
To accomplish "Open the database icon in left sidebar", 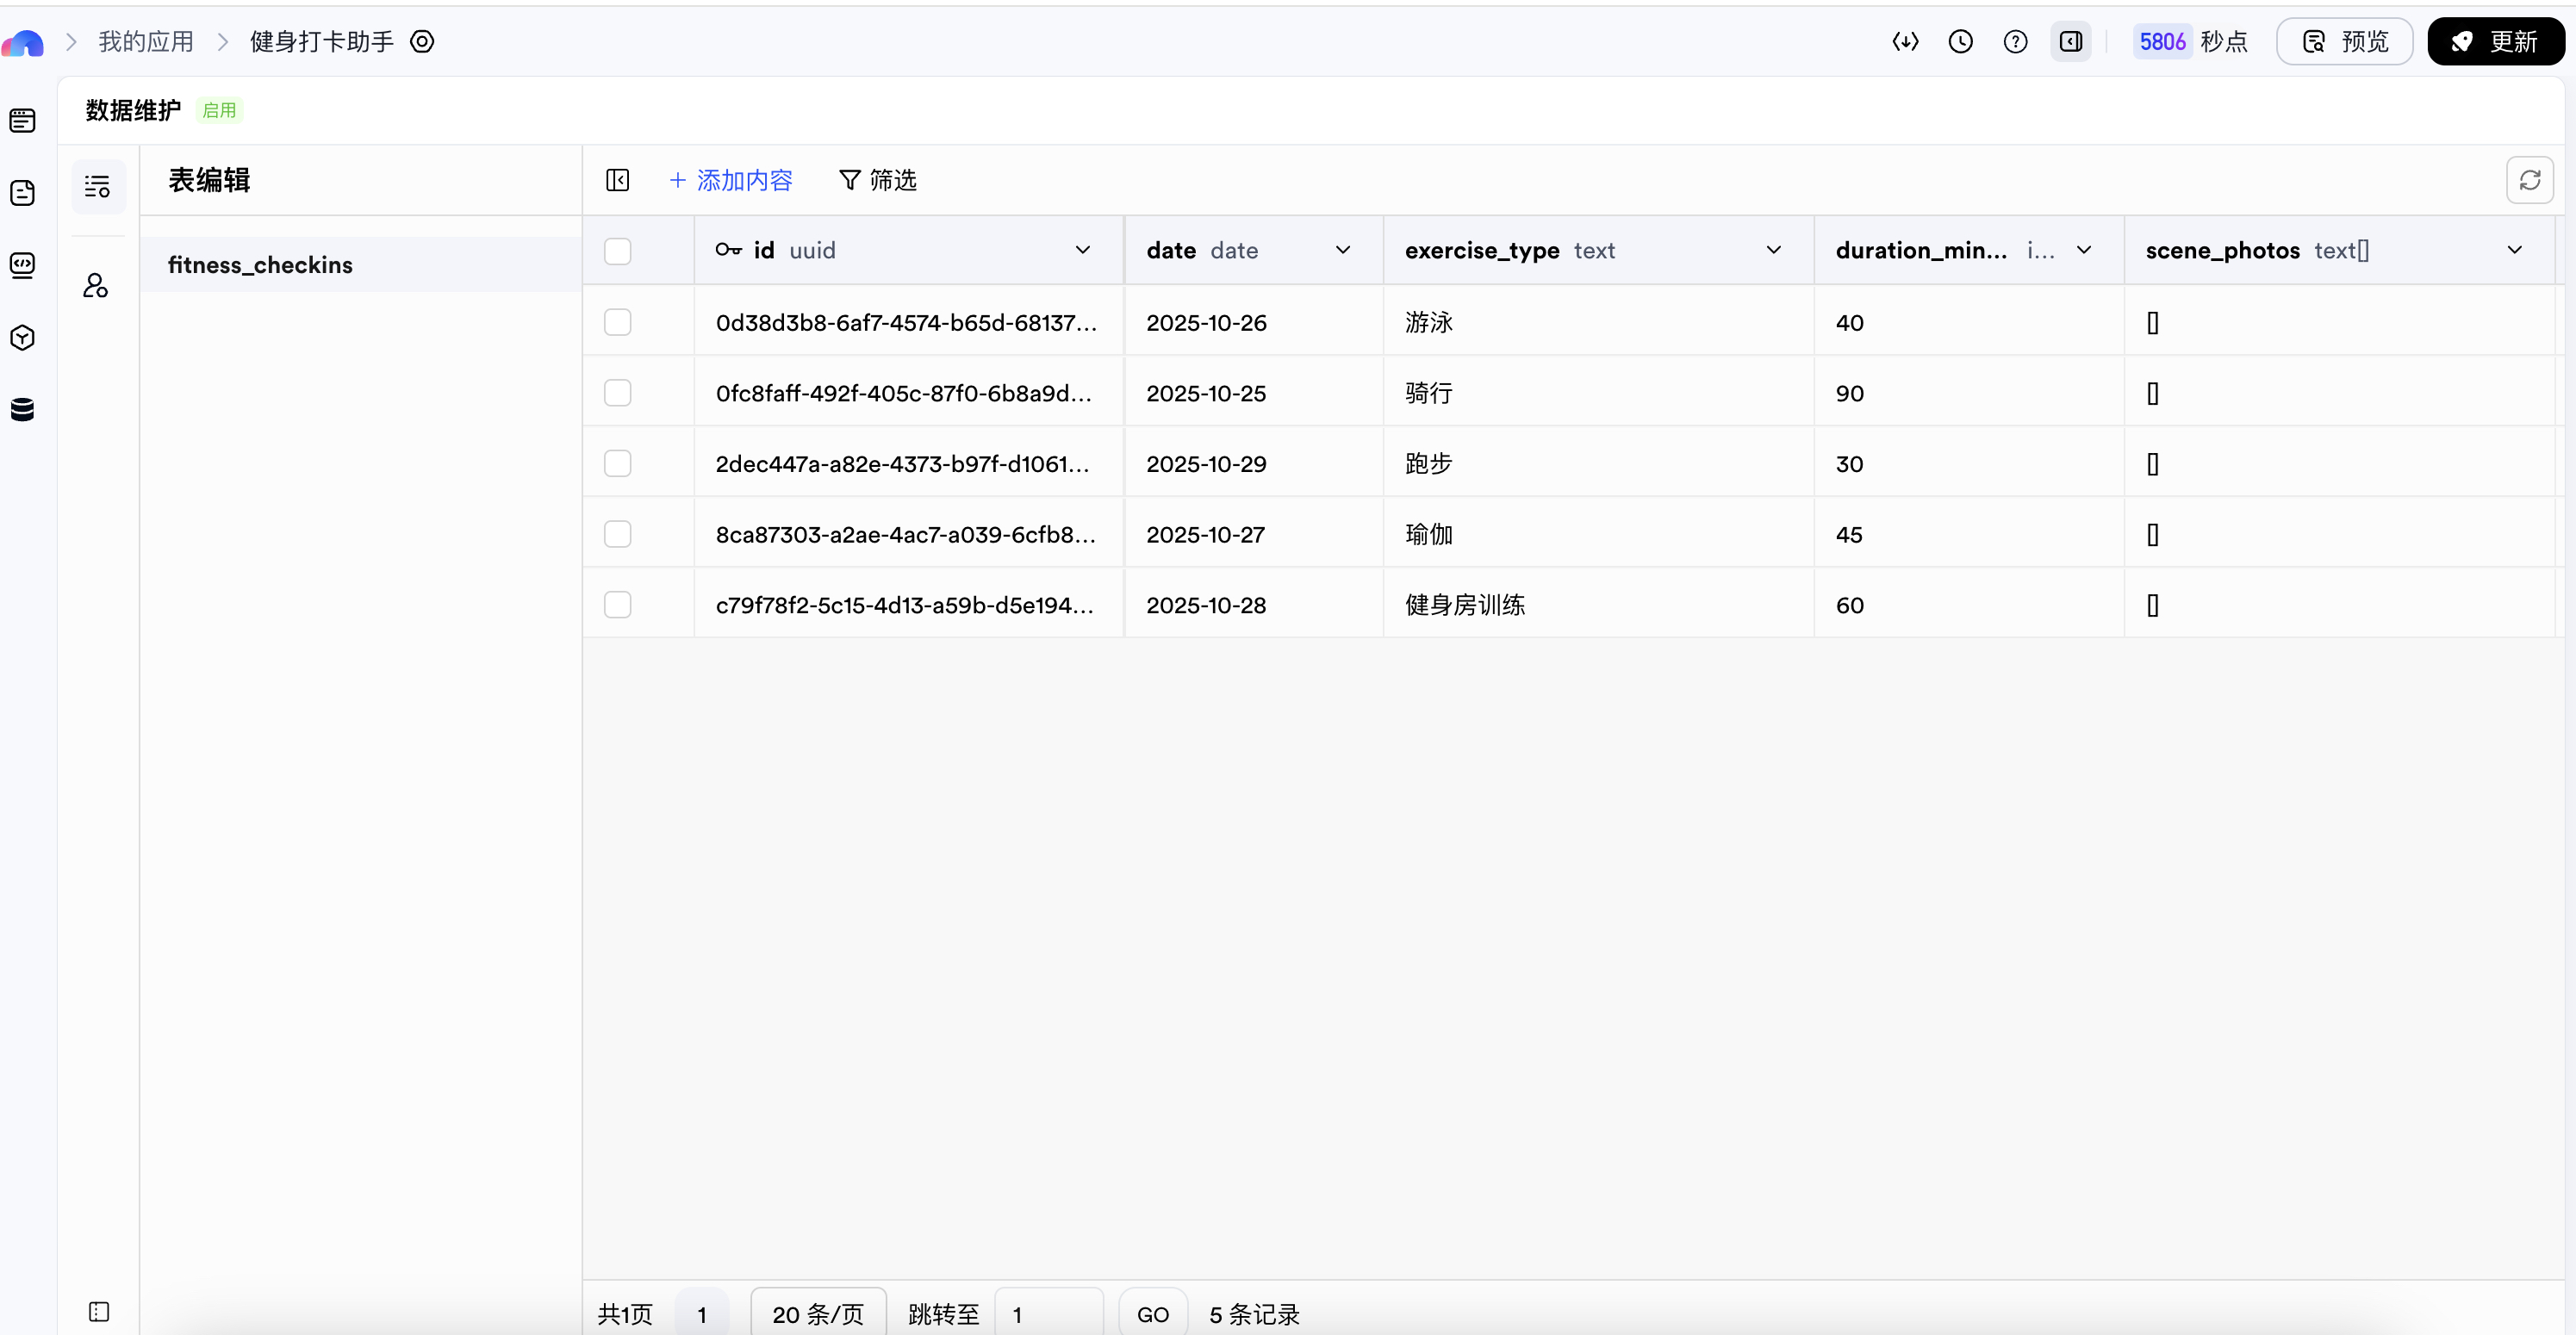I will click(x=22, y=409).
